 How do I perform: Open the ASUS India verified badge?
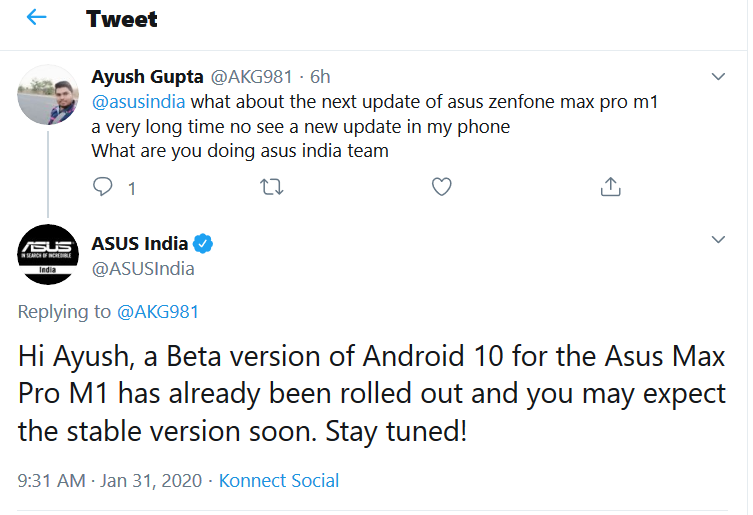tap(203, 244)
